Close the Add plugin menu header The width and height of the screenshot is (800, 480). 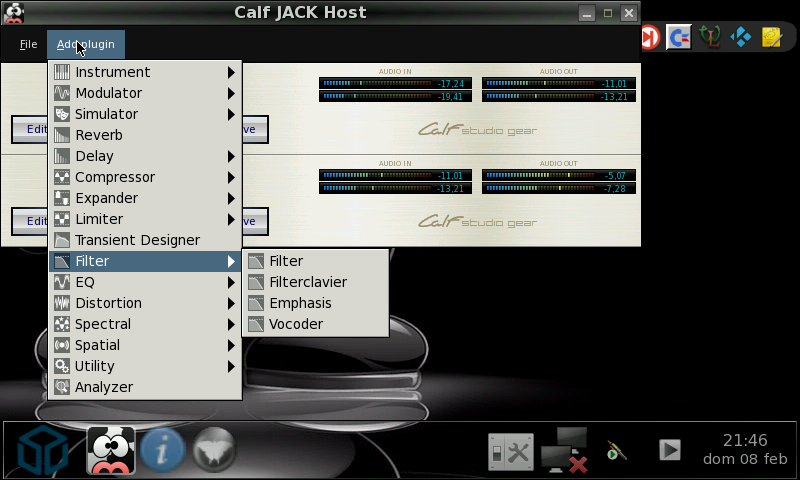coord(86,44)
